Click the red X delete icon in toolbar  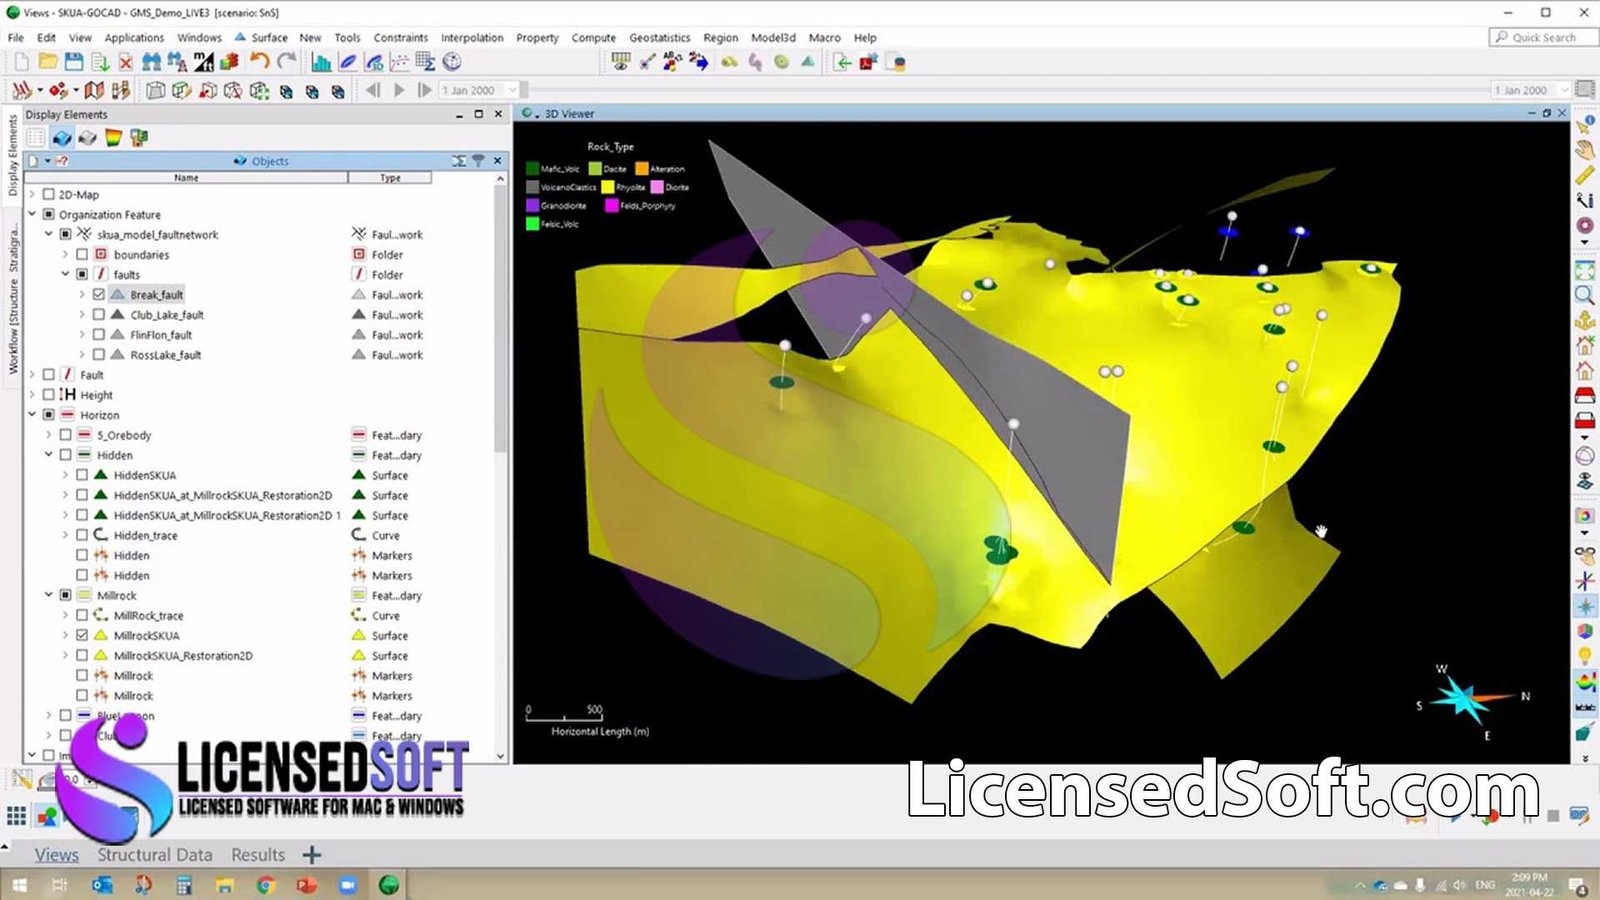tap(125, 62)
